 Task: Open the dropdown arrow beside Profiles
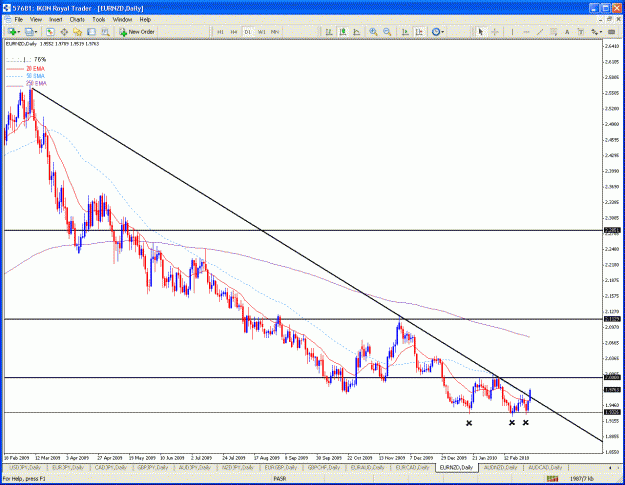click(x=36, y=32)
